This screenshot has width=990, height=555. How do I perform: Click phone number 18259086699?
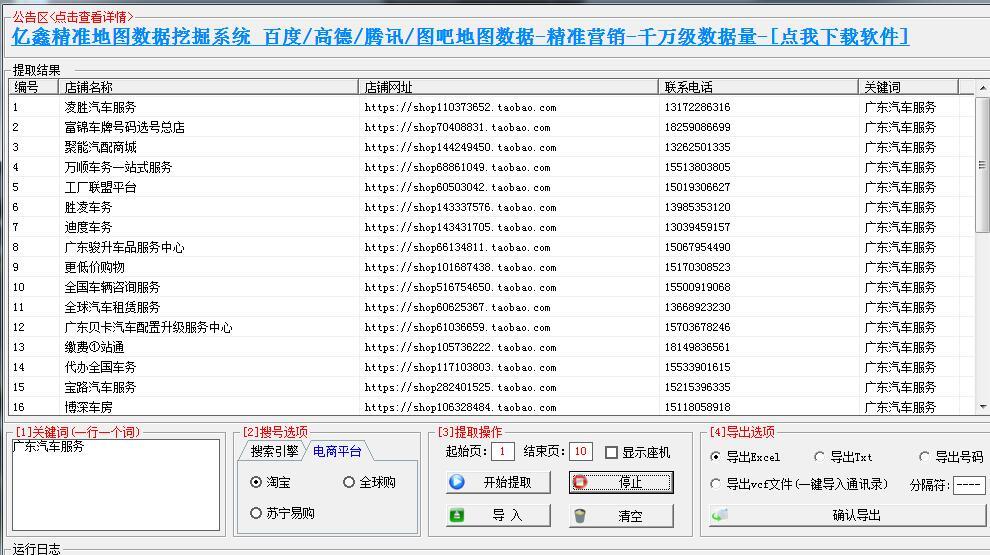click(697, 128)
